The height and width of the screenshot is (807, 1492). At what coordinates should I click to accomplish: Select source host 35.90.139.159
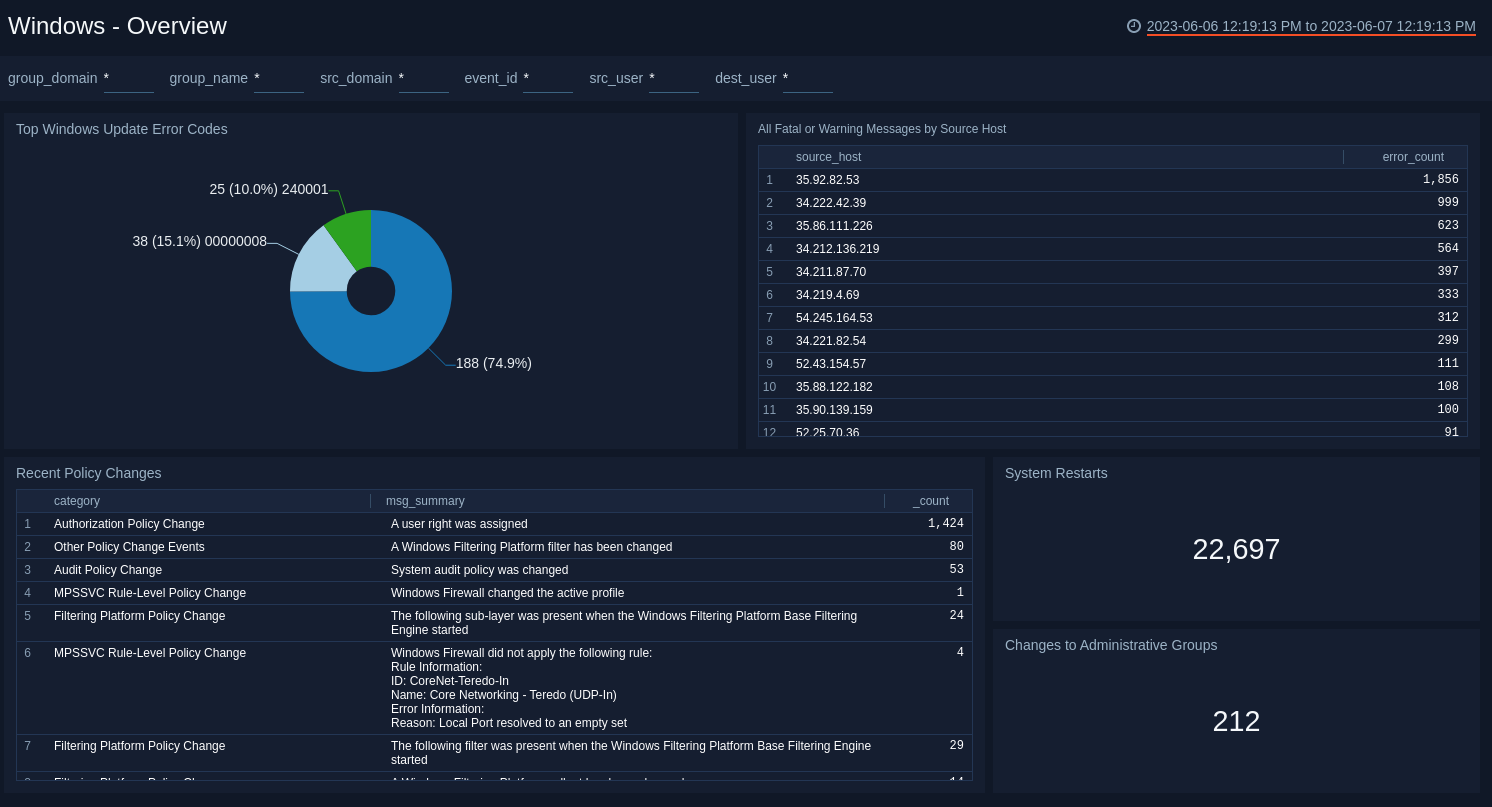click(834, 410)
